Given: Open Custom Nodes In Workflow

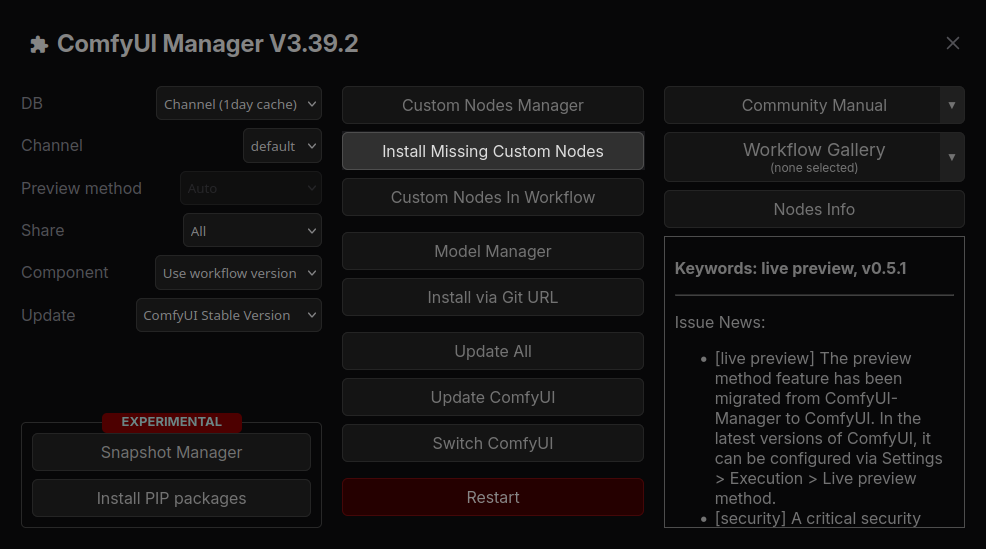Looking at the screenshot, I should 493,197.
